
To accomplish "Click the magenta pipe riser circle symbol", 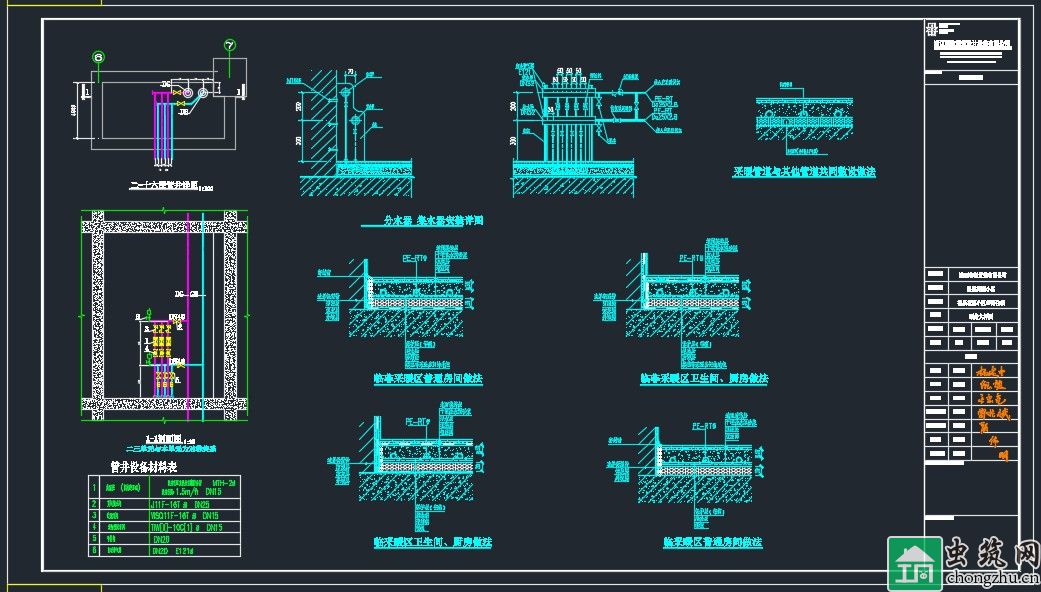I will pyautogui.click(x=202, y=94).
